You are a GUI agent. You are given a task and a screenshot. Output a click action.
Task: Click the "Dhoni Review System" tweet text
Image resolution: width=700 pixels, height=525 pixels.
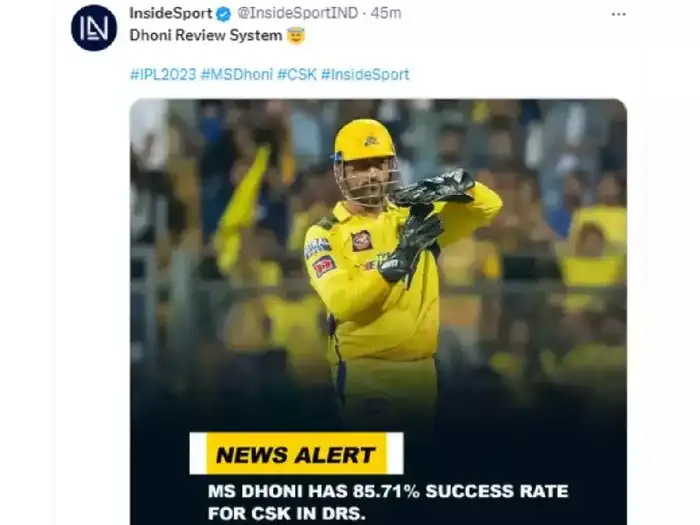click(x=206, y=36)
